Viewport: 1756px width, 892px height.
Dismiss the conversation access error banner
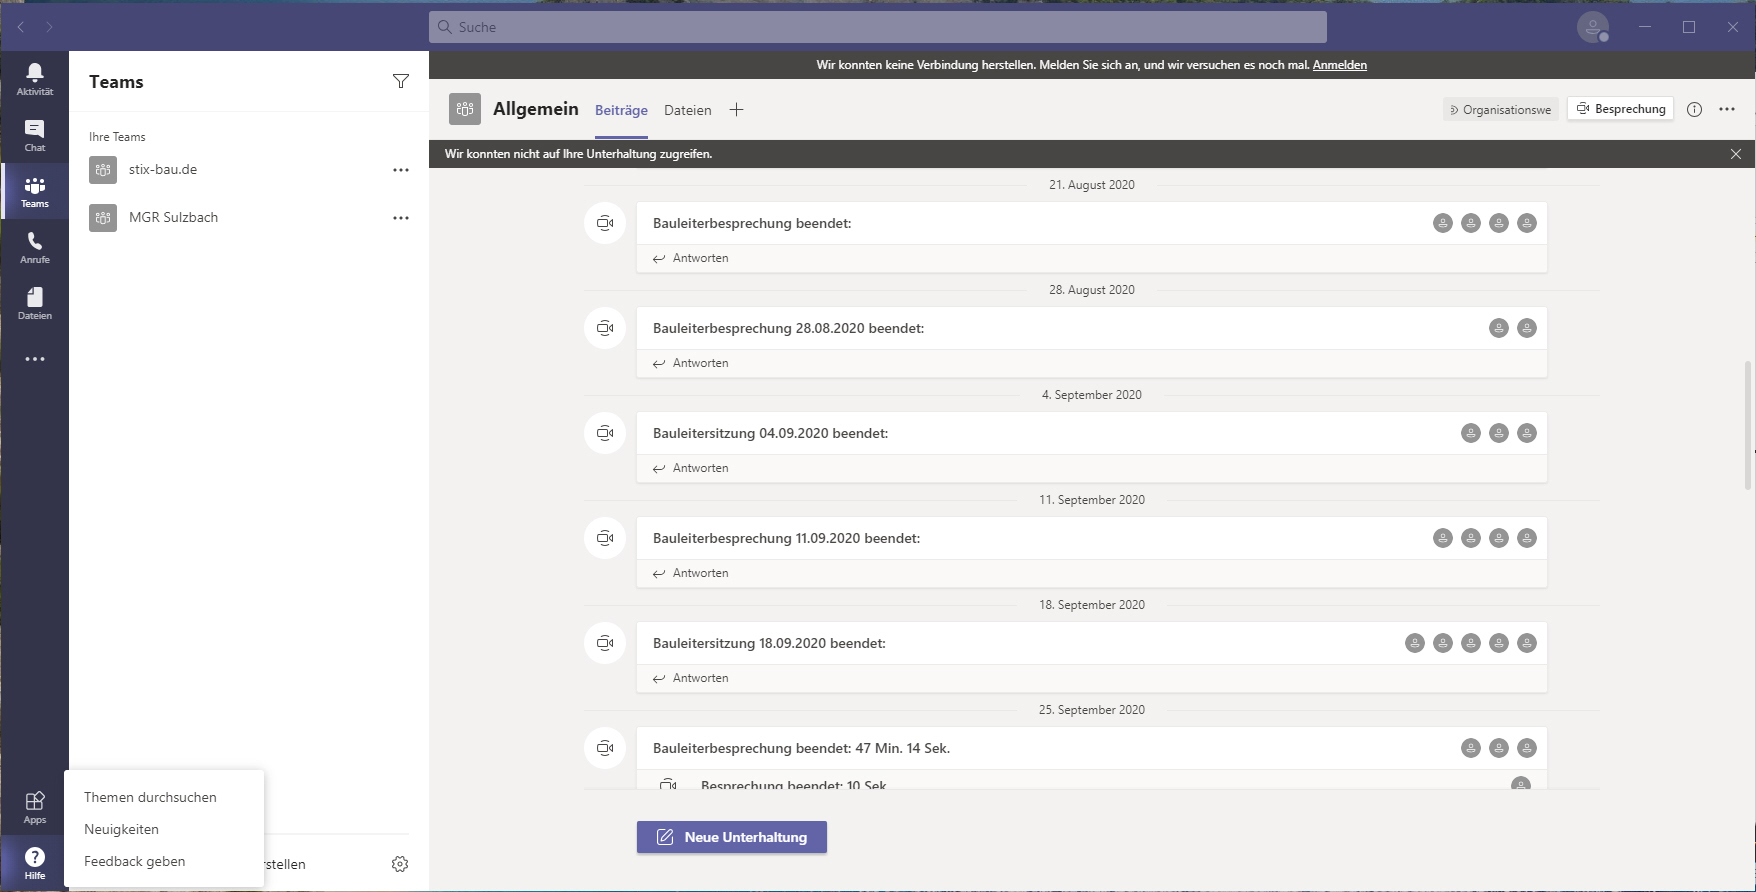coord(1736,154)
